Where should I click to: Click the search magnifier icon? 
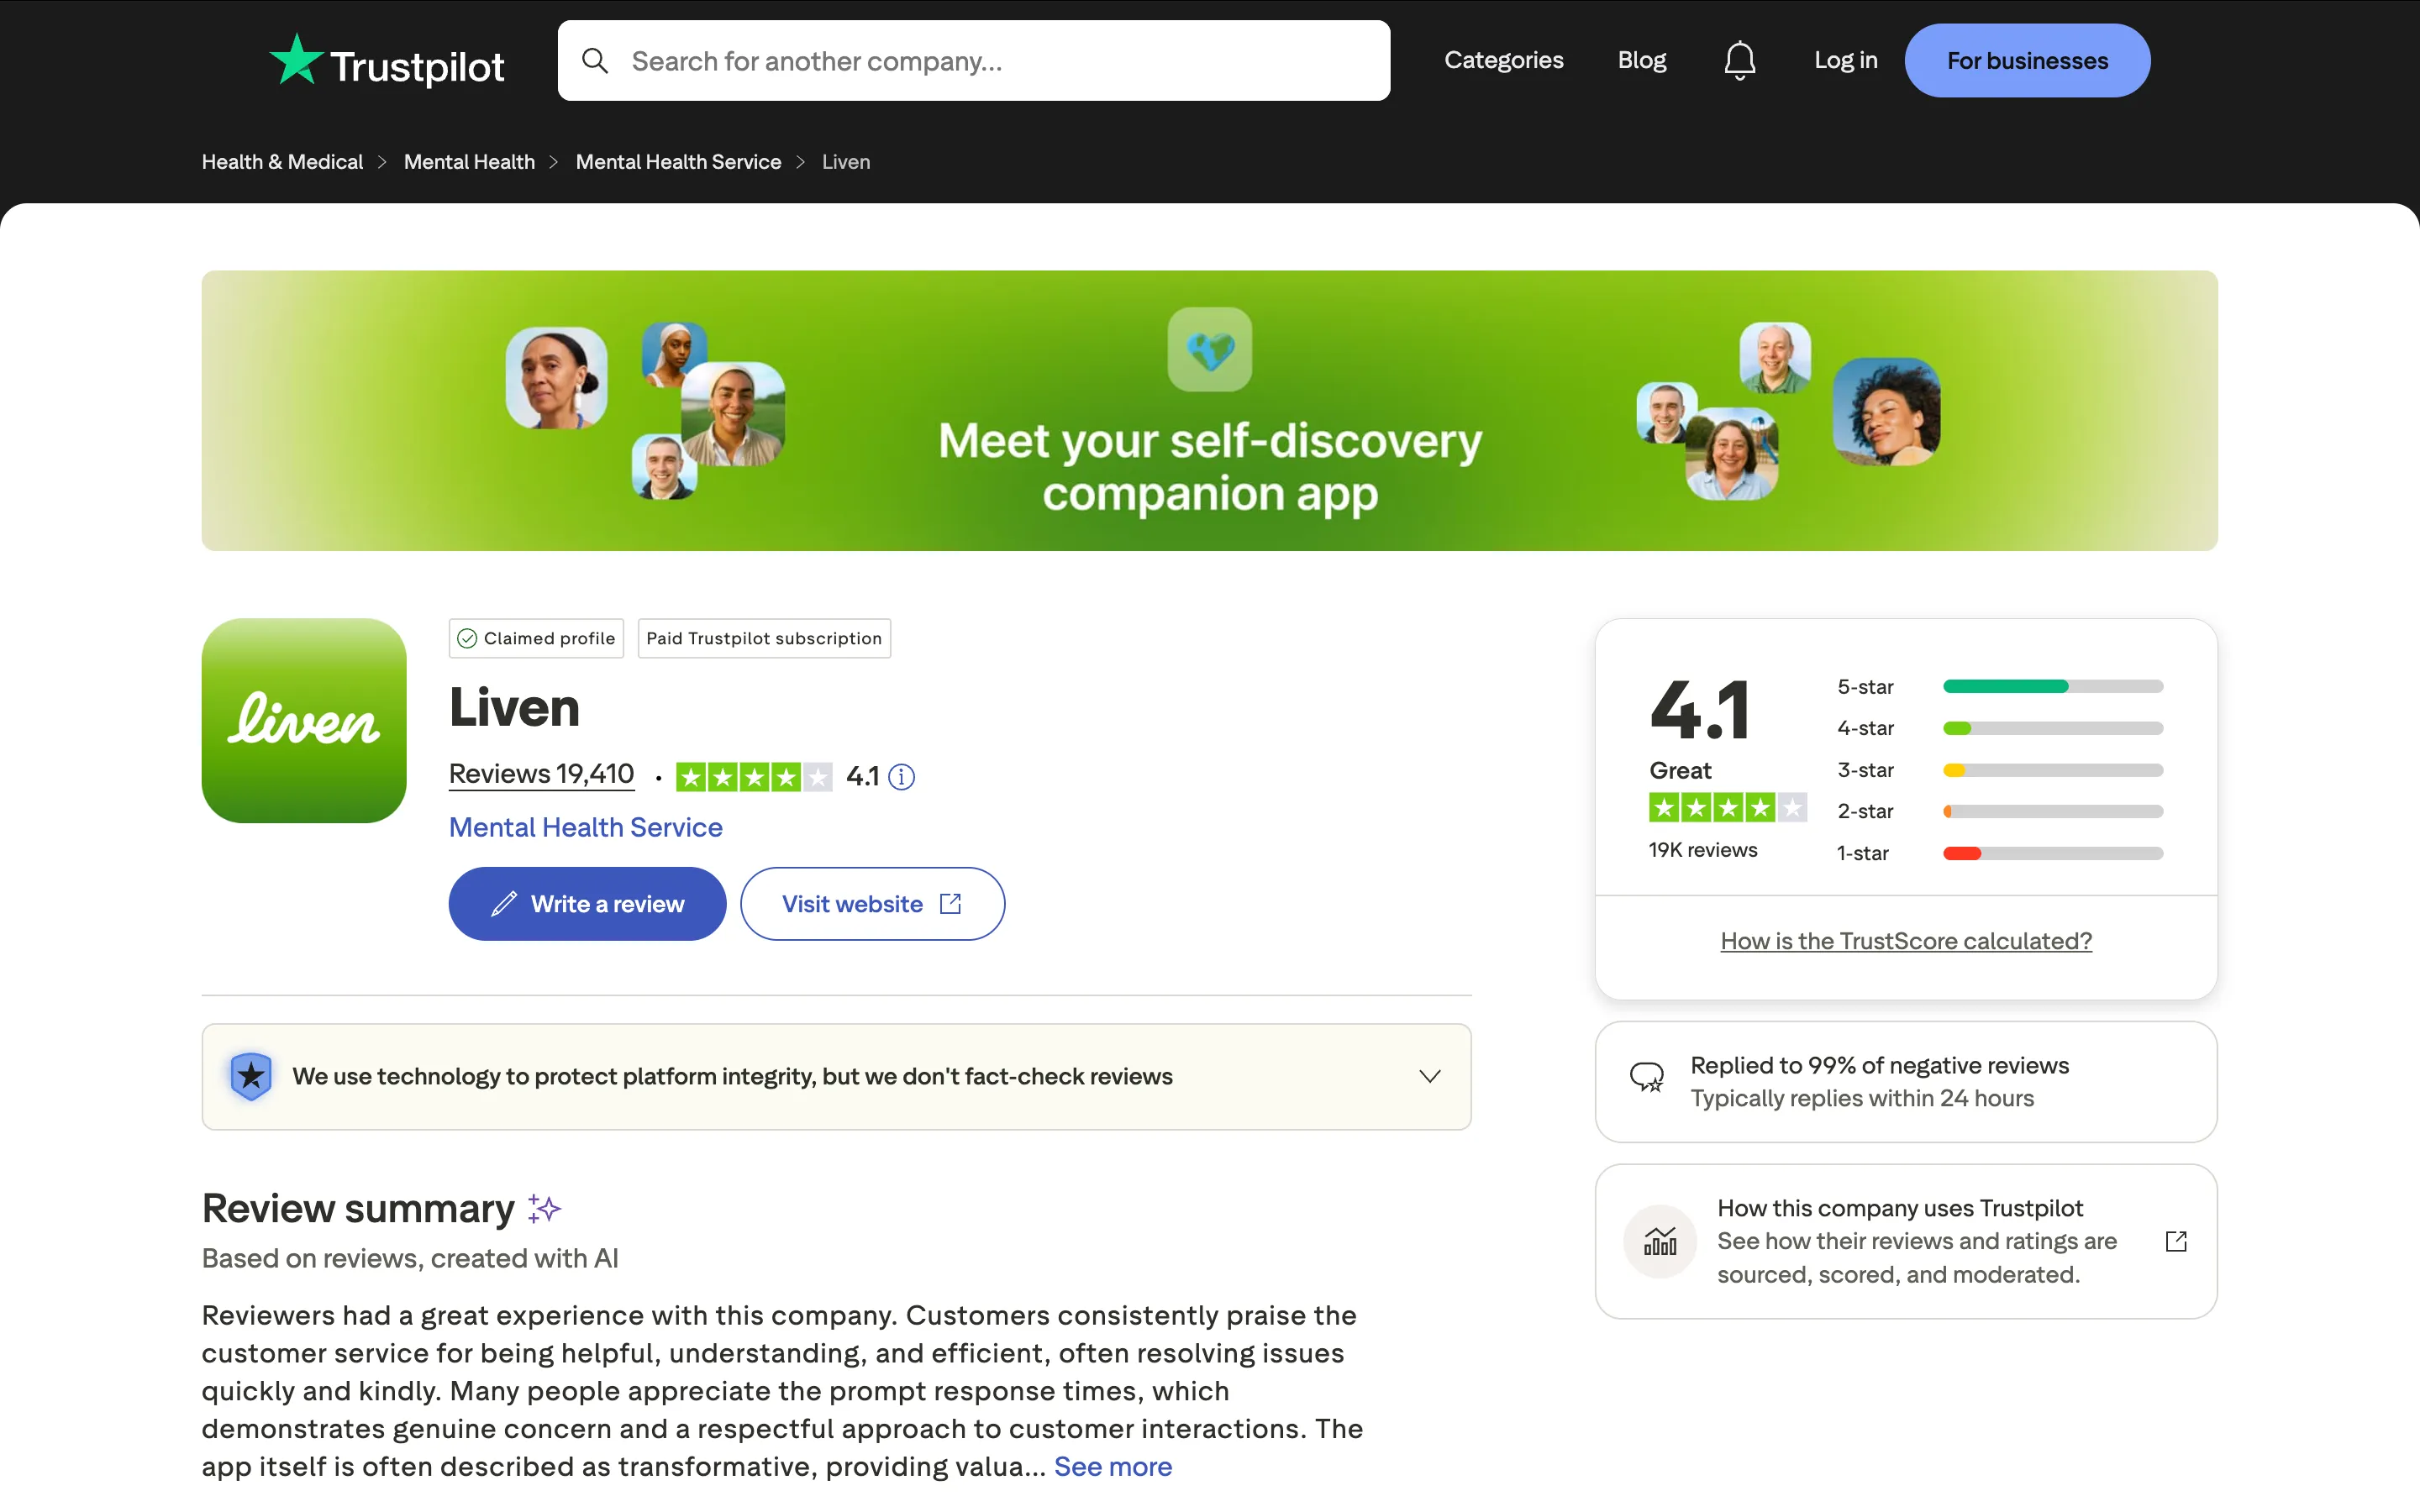pyautogui.click(x=596, y=60)
